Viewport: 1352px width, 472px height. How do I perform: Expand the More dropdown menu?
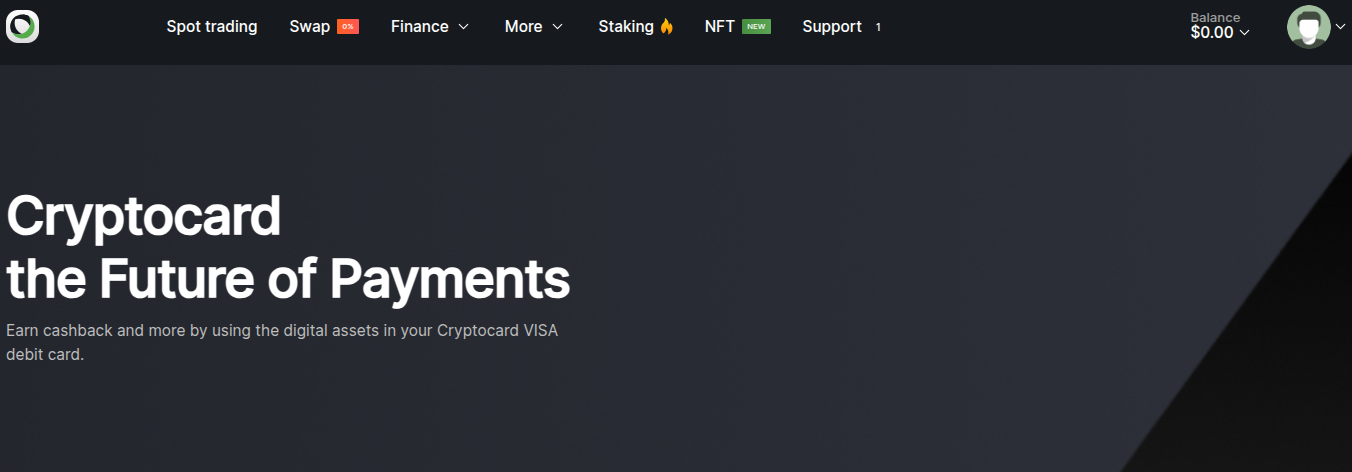coord(534,27)
